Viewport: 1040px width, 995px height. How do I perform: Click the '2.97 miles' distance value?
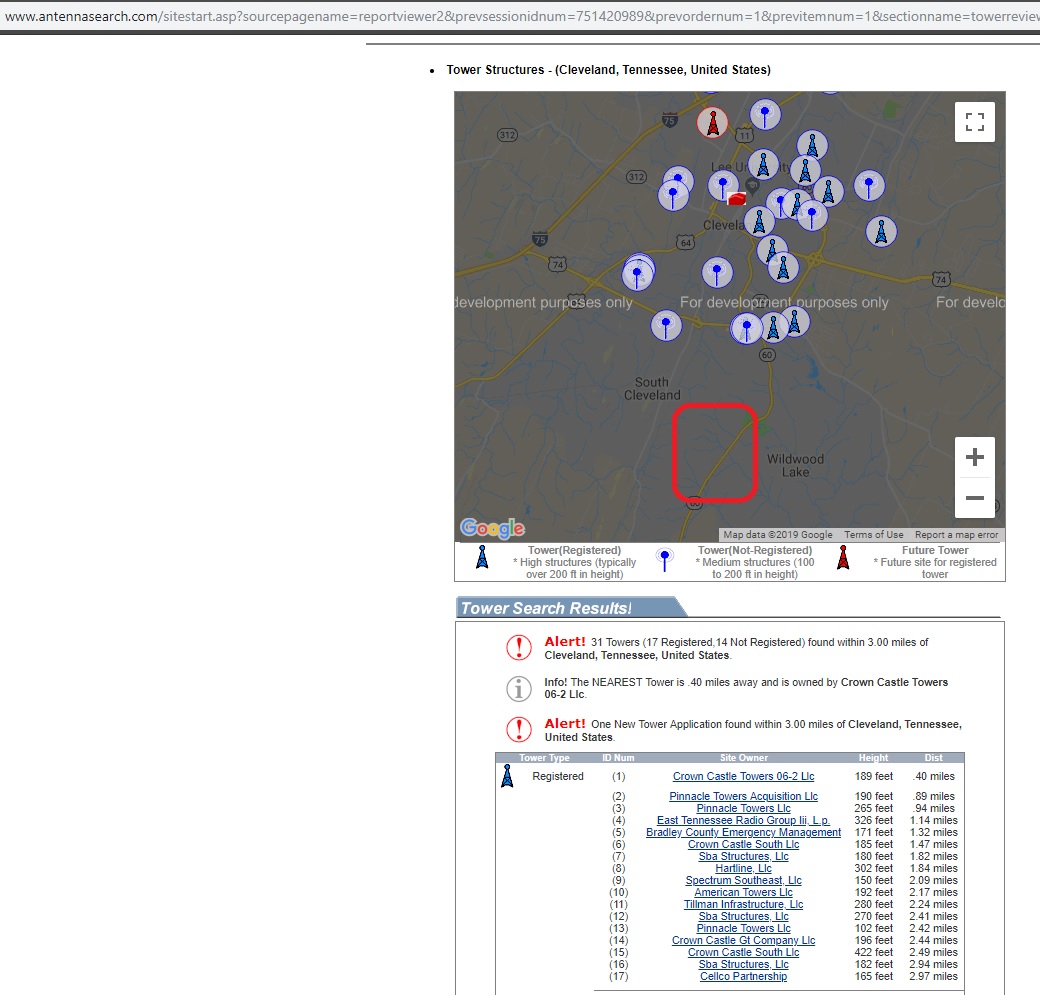click(x=933, y=976)
